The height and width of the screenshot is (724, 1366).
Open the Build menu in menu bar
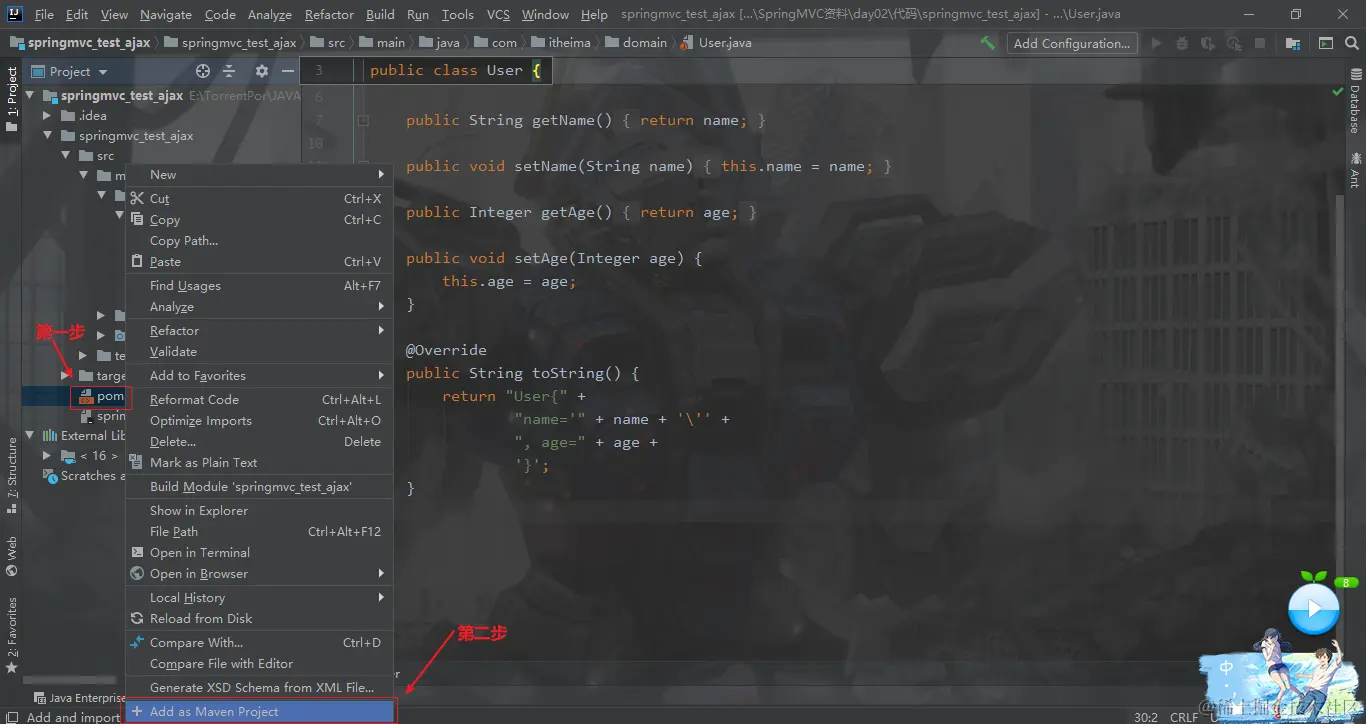[x=380, y=14]
